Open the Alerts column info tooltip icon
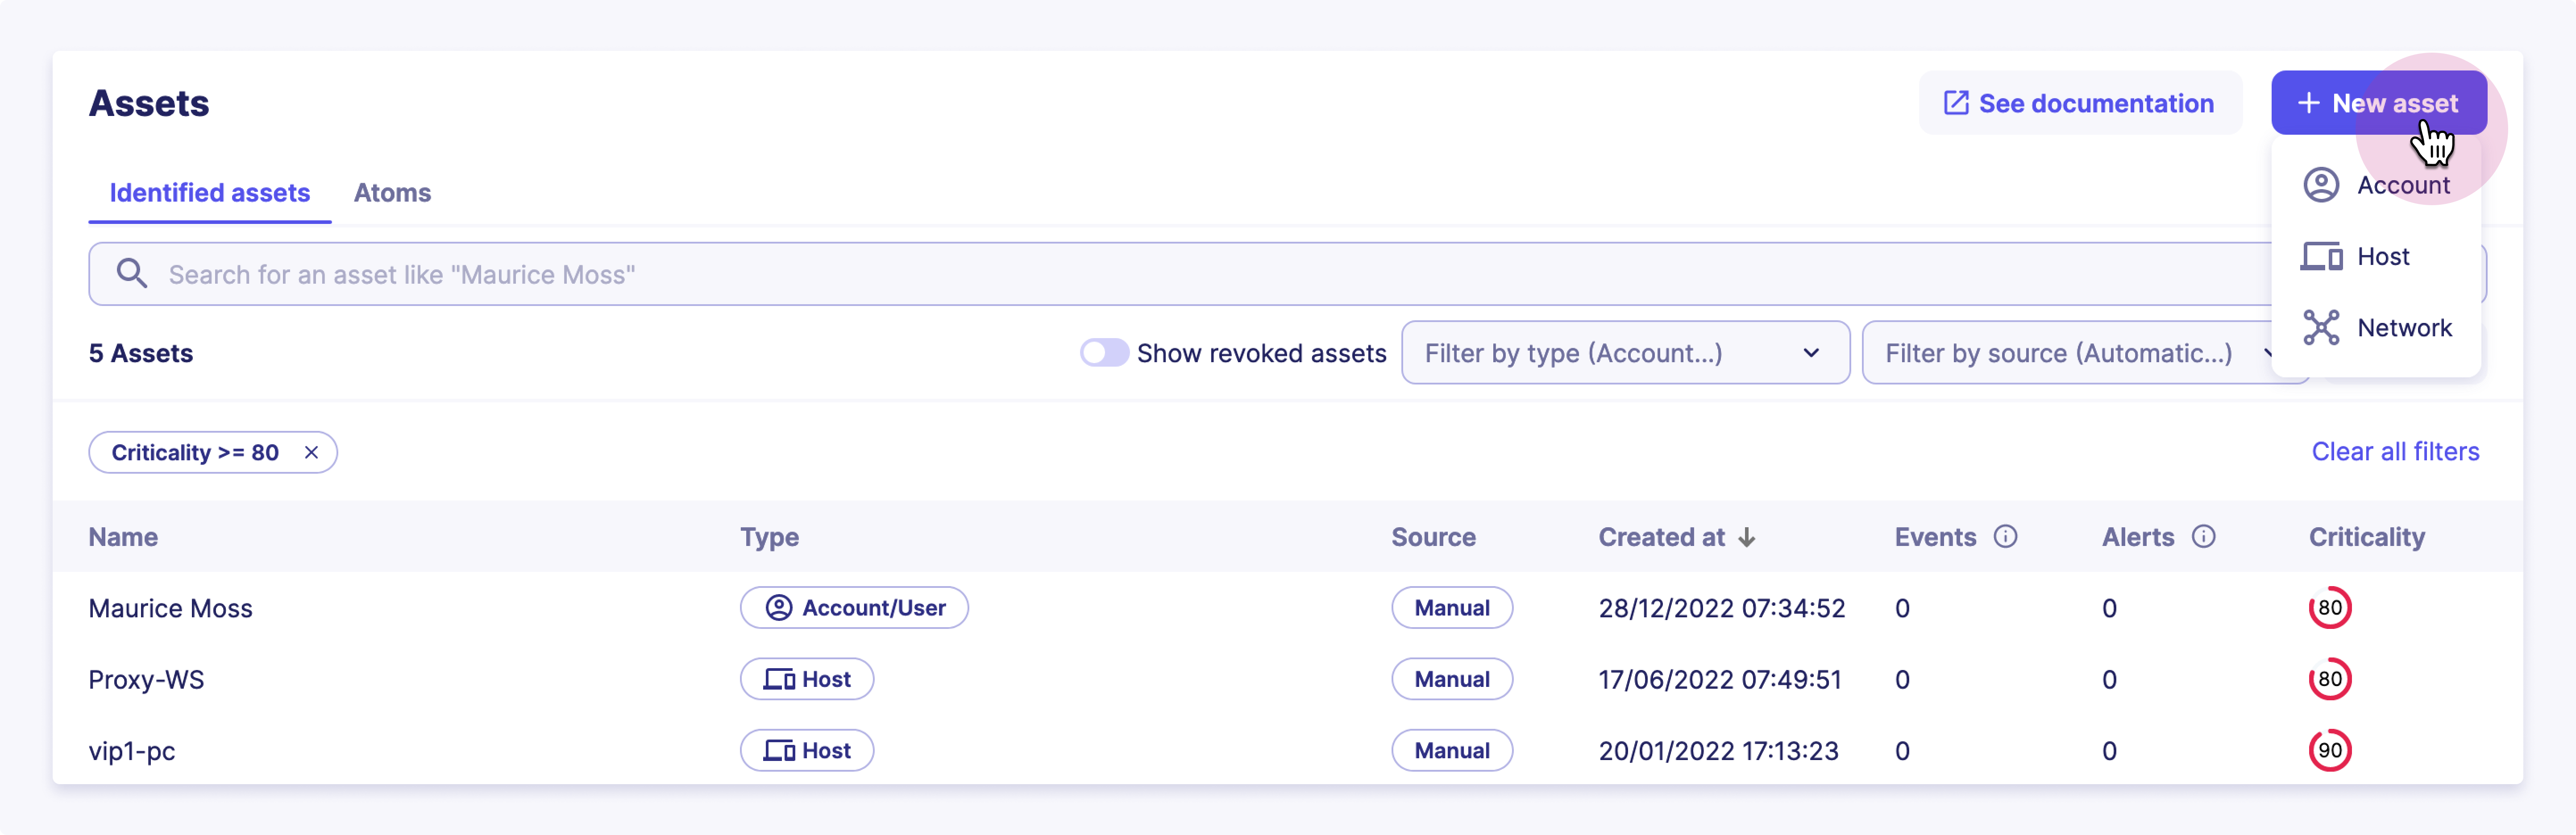2576x835 pixels. point(2206,536)
